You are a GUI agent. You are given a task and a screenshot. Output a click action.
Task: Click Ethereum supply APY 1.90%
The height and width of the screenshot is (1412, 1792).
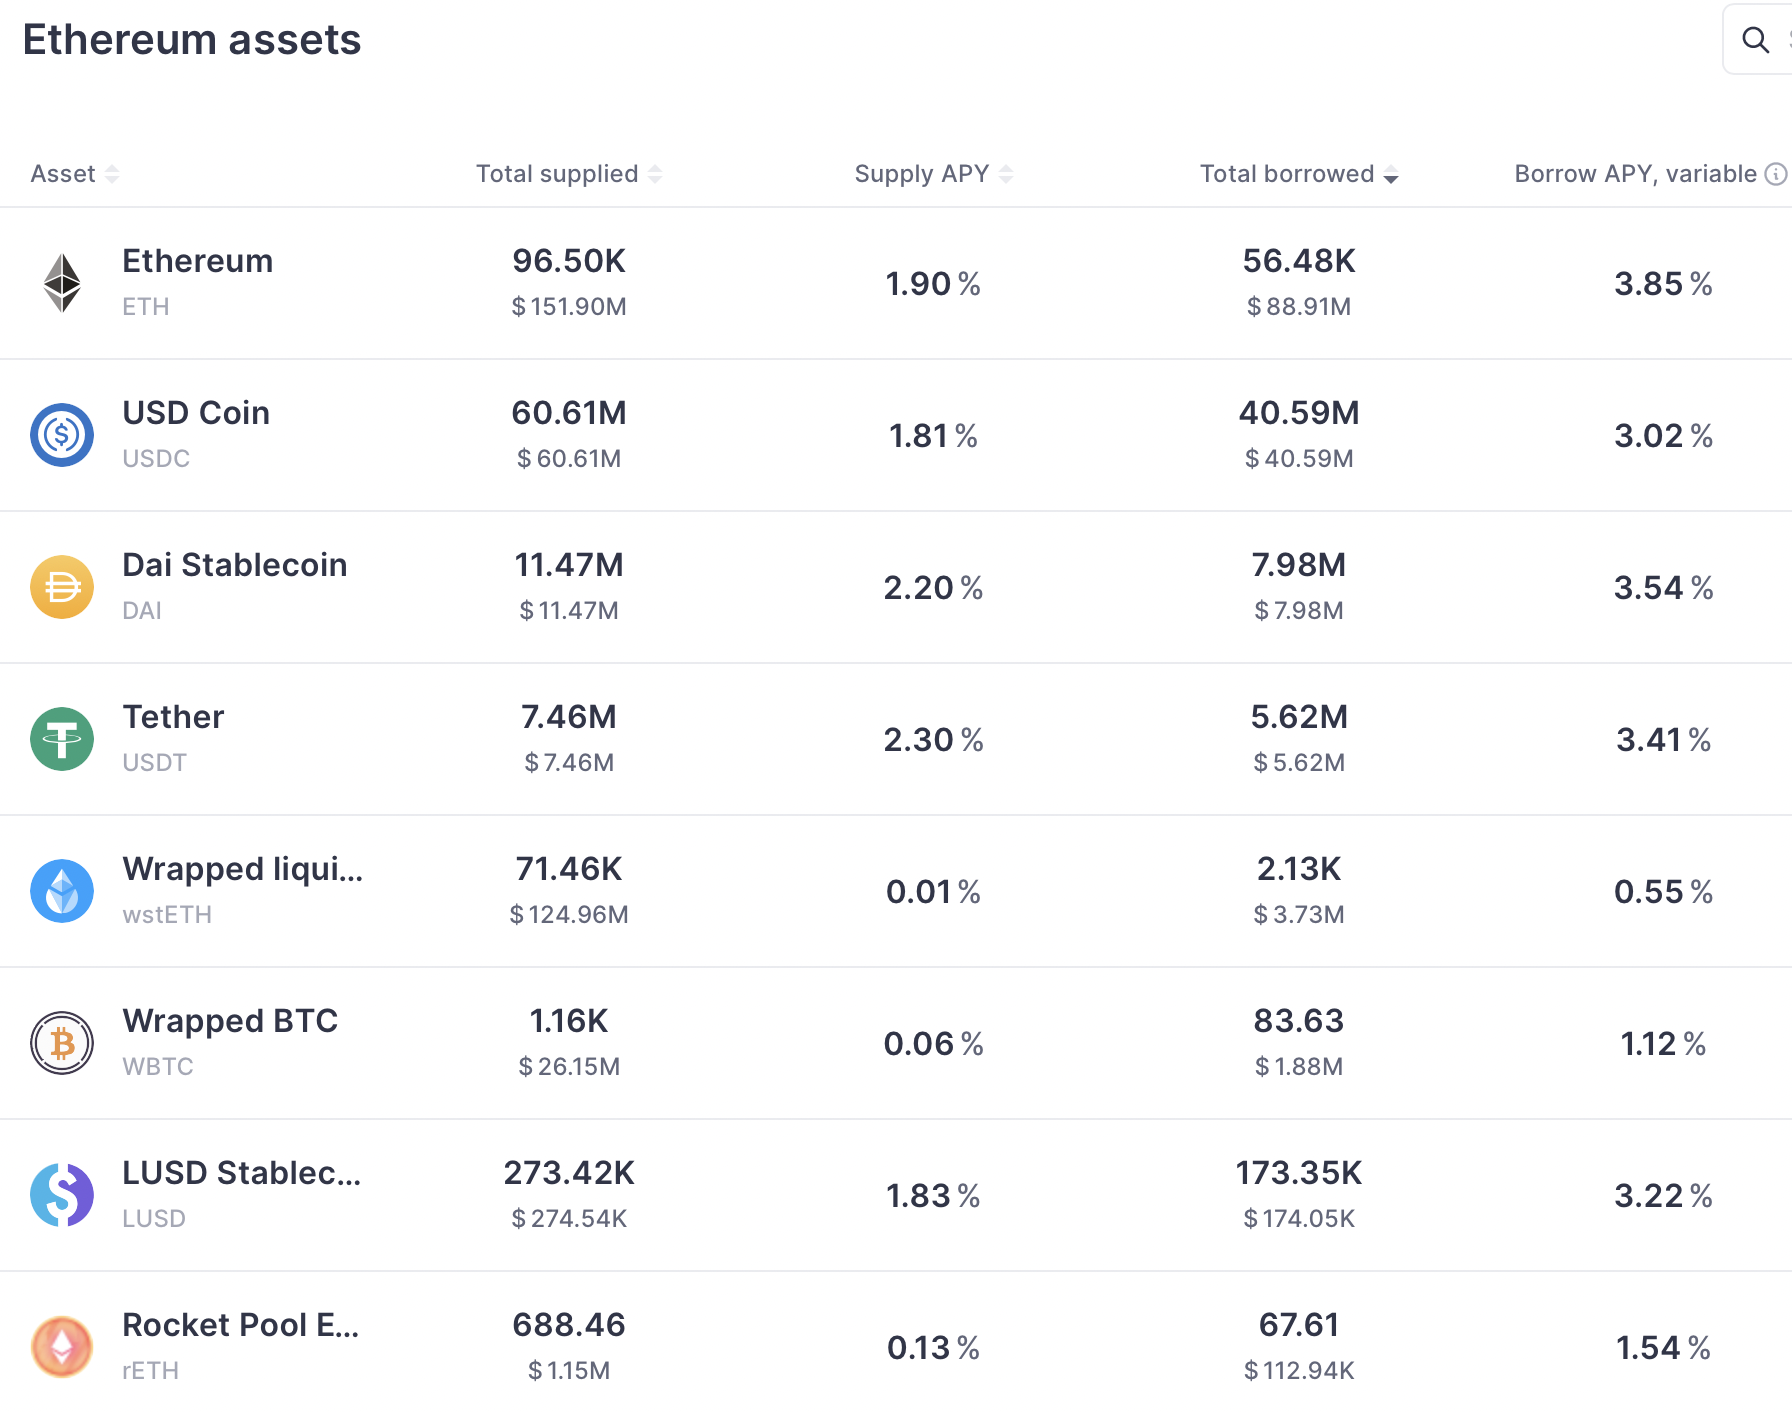[933, 284]
